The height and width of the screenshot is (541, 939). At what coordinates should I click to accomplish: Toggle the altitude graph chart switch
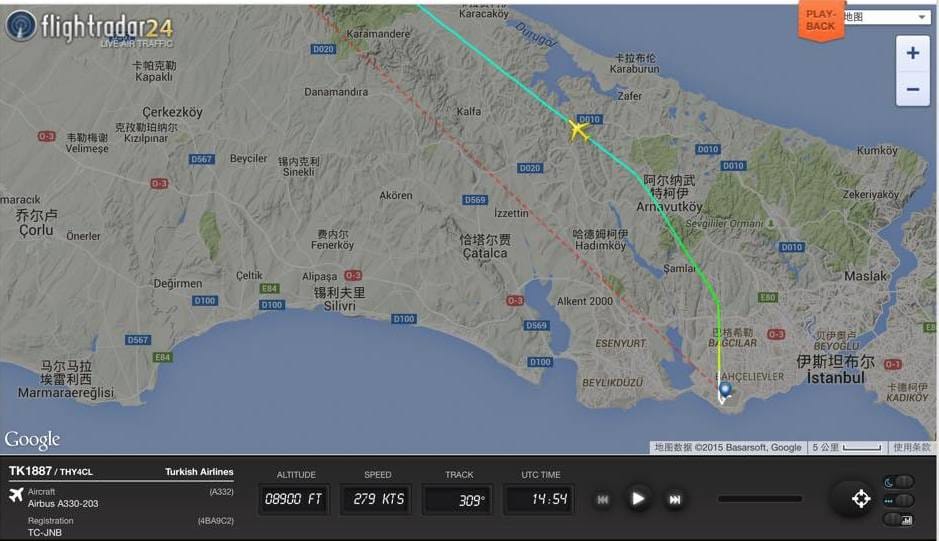(x=899, y=519)
